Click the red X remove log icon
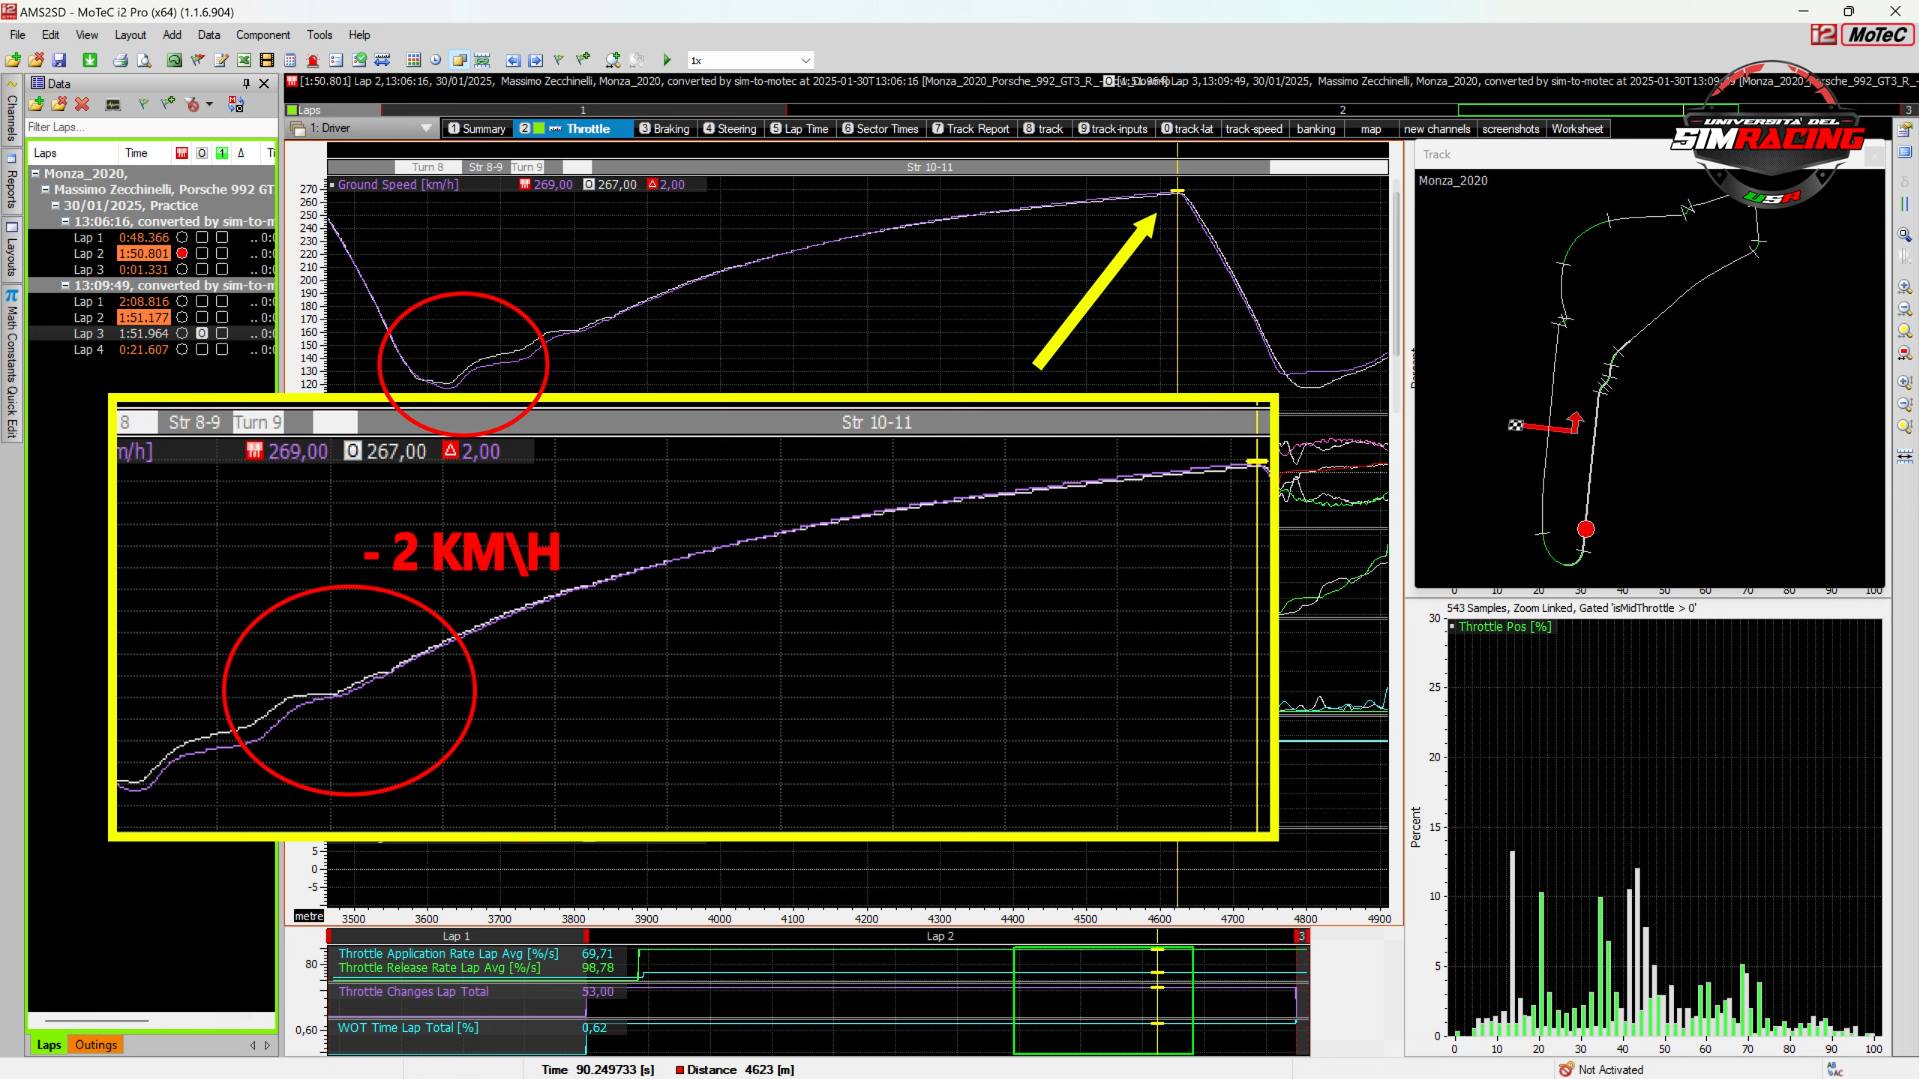The image size is (1919, 1079). [82, 104]
